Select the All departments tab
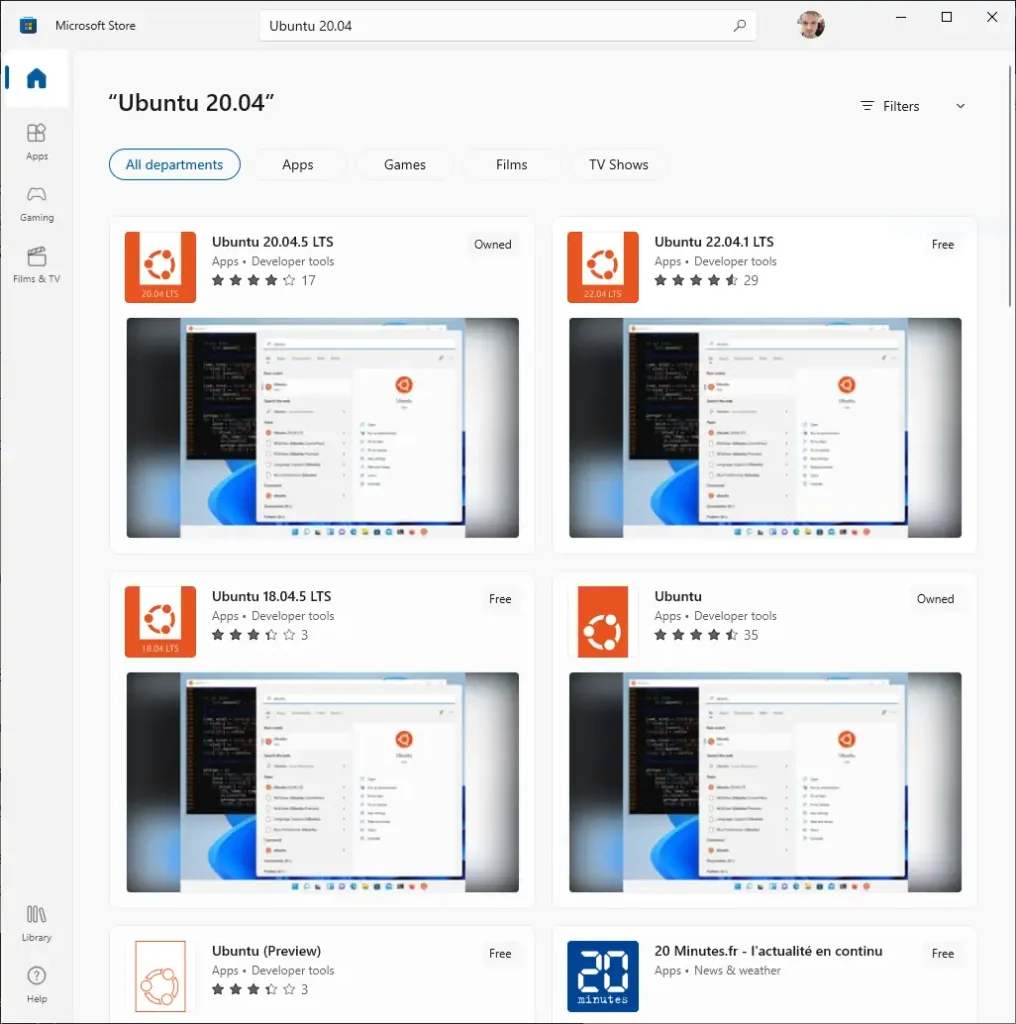 (174, 165)
